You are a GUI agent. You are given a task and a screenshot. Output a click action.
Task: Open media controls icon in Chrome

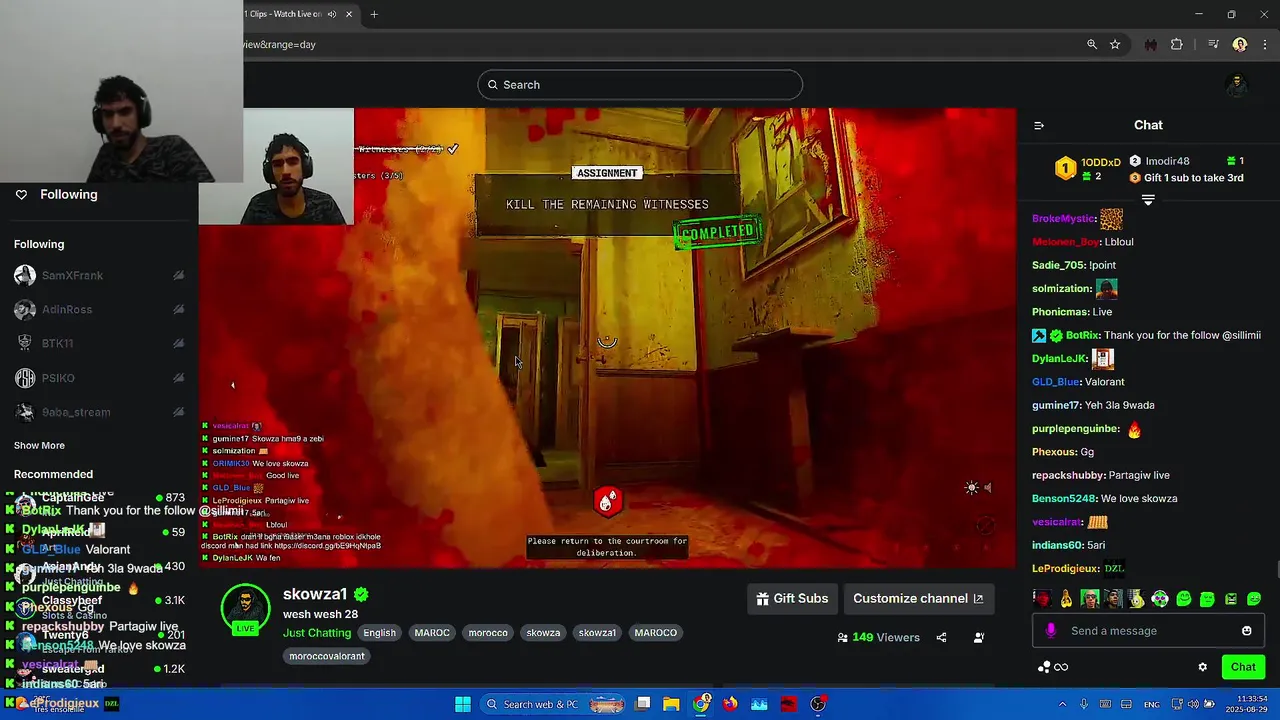(1213, 44)
